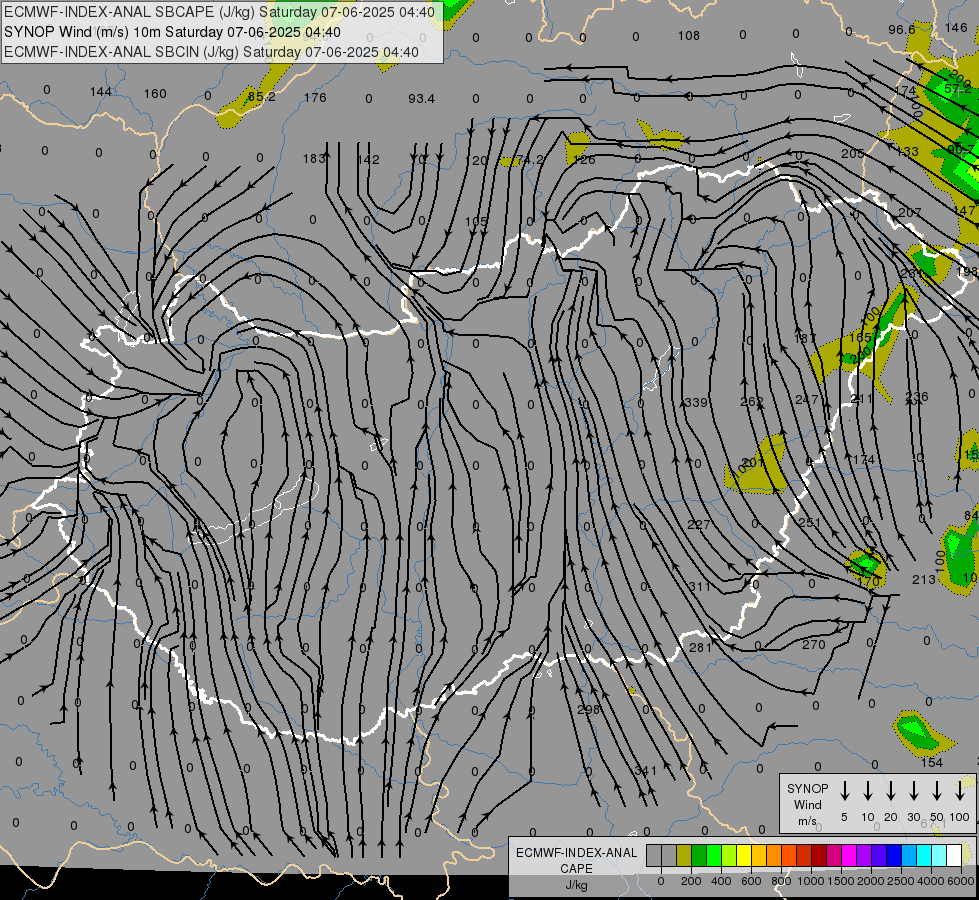This screenshot has width=979, height=900.
Task: Click the map value 160
Action: click(x=155, y=94)
